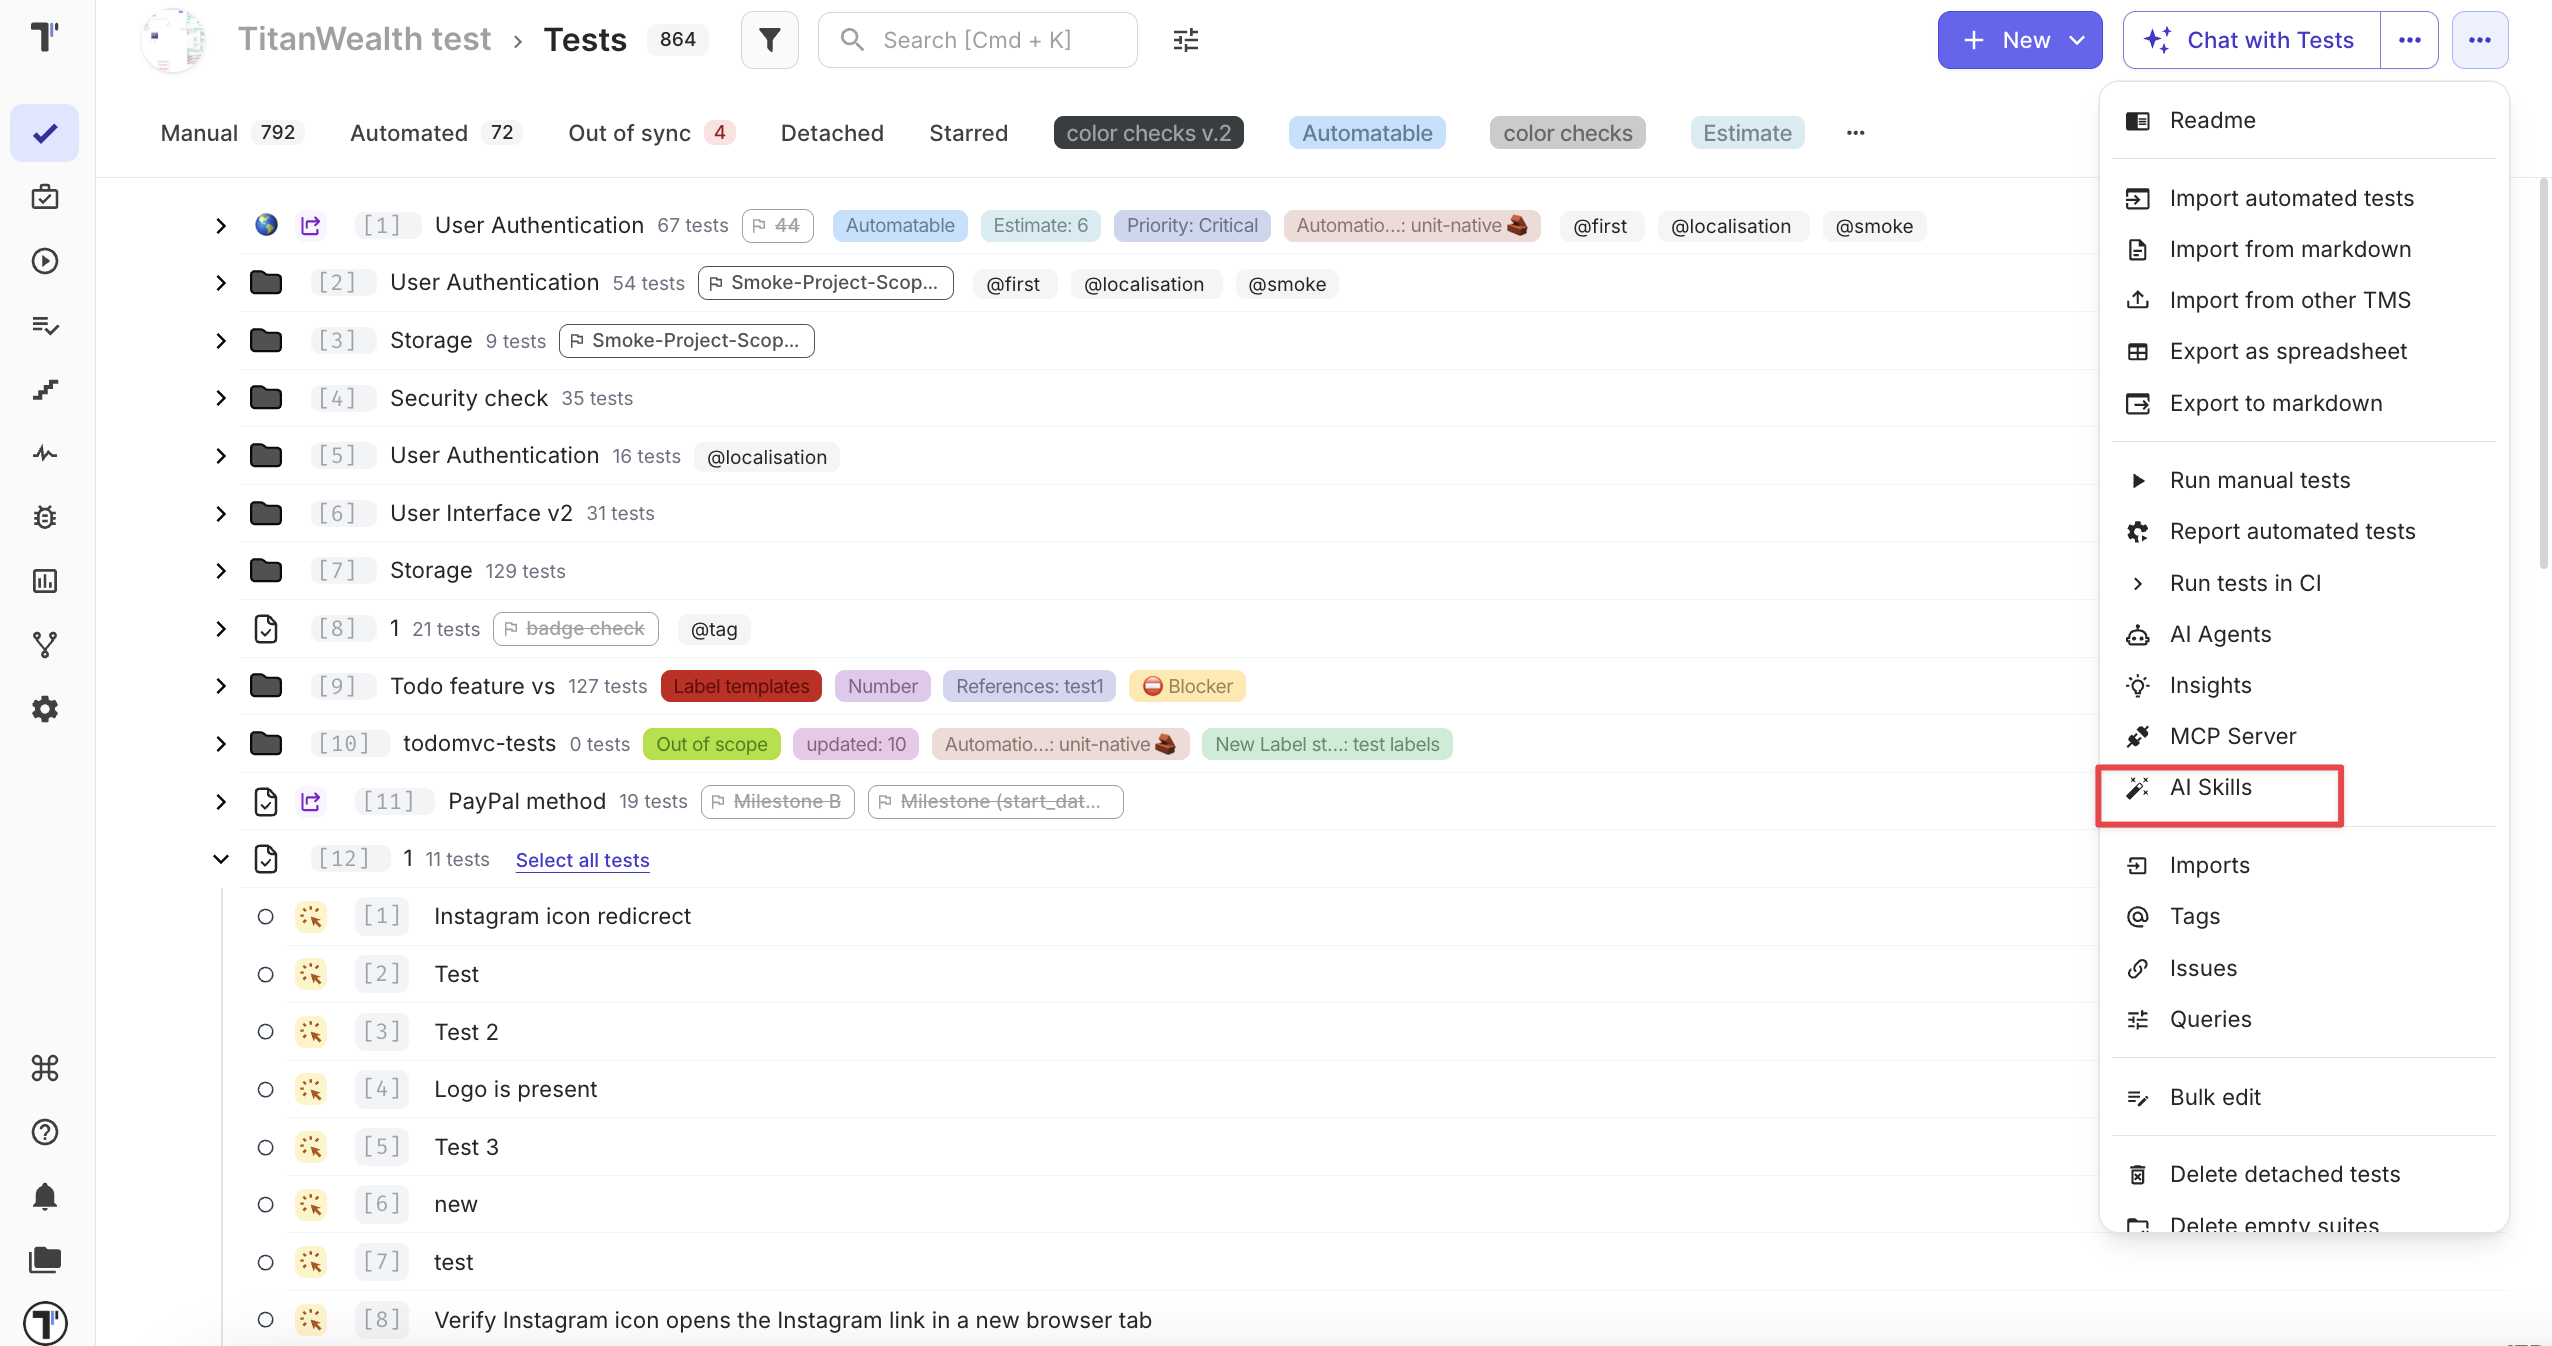
Task: Select the radio circle for Verify Instagram icon test
Action: (x=265, y=1320)
